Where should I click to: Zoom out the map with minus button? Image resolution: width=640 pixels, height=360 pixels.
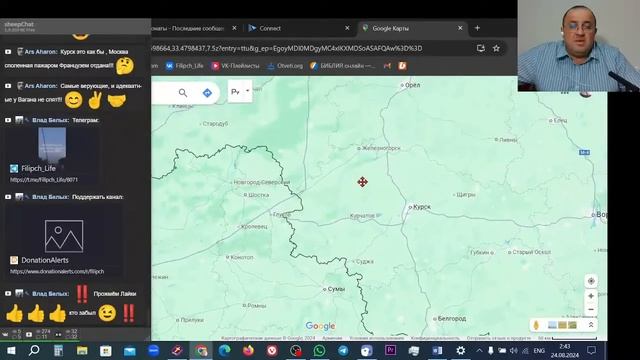point(591,310)
